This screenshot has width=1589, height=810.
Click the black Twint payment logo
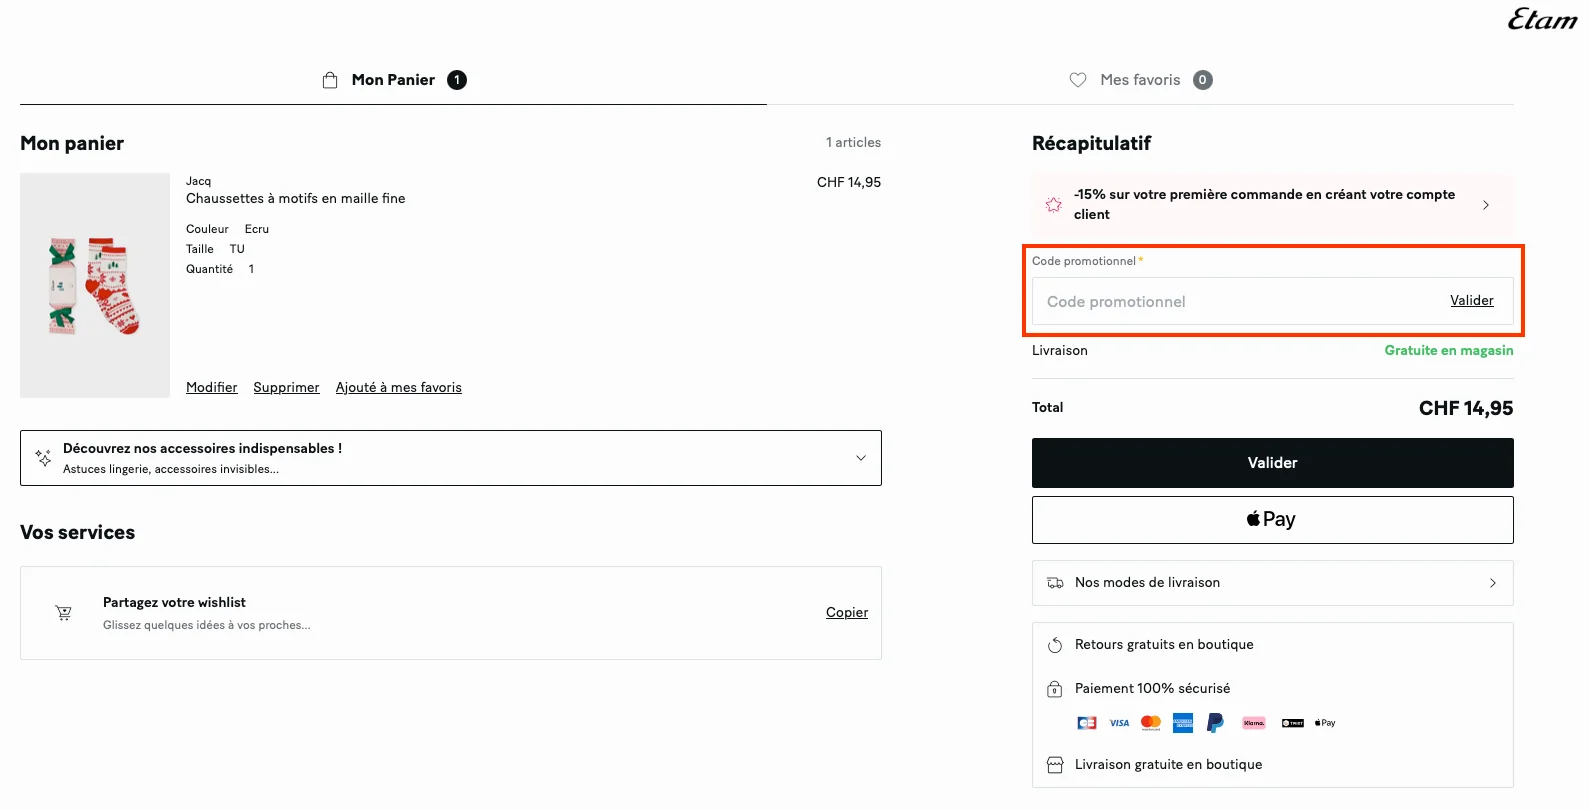point(1293,723)
